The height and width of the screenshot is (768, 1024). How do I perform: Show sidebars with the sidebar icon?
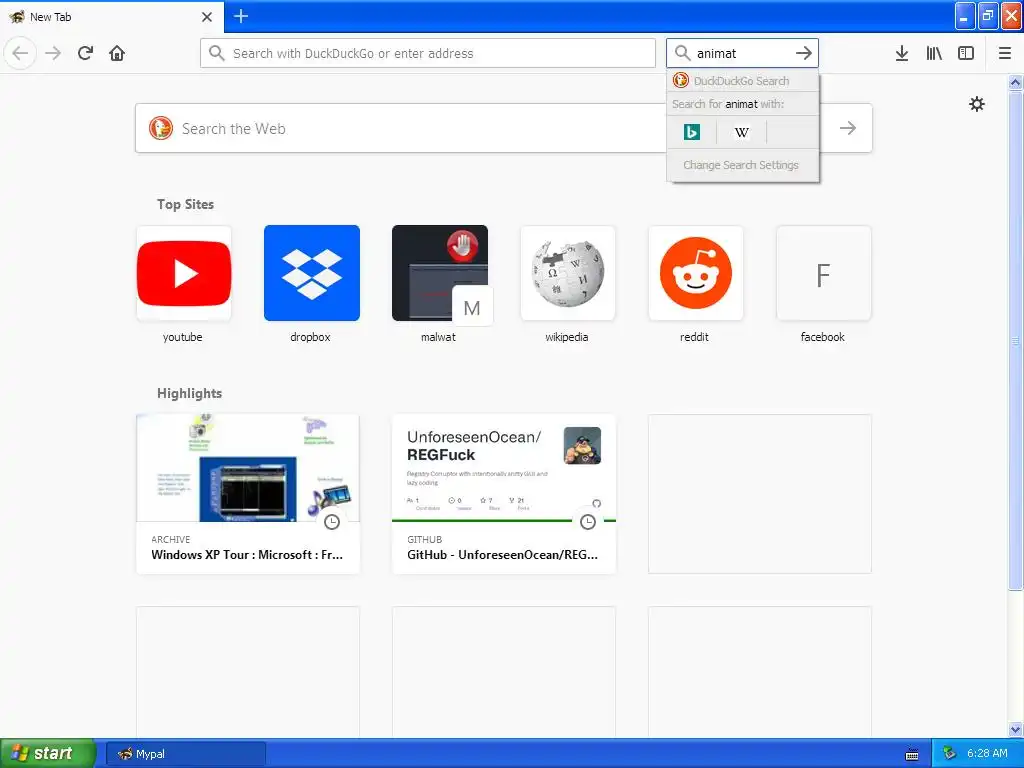tap(966, 53)
